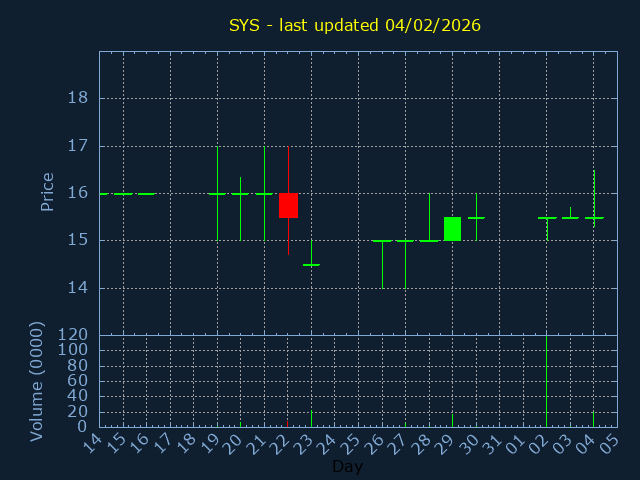This screenshot has height=480, width=640.
Task: Select the 17 price axis tick
Action: 78,146
